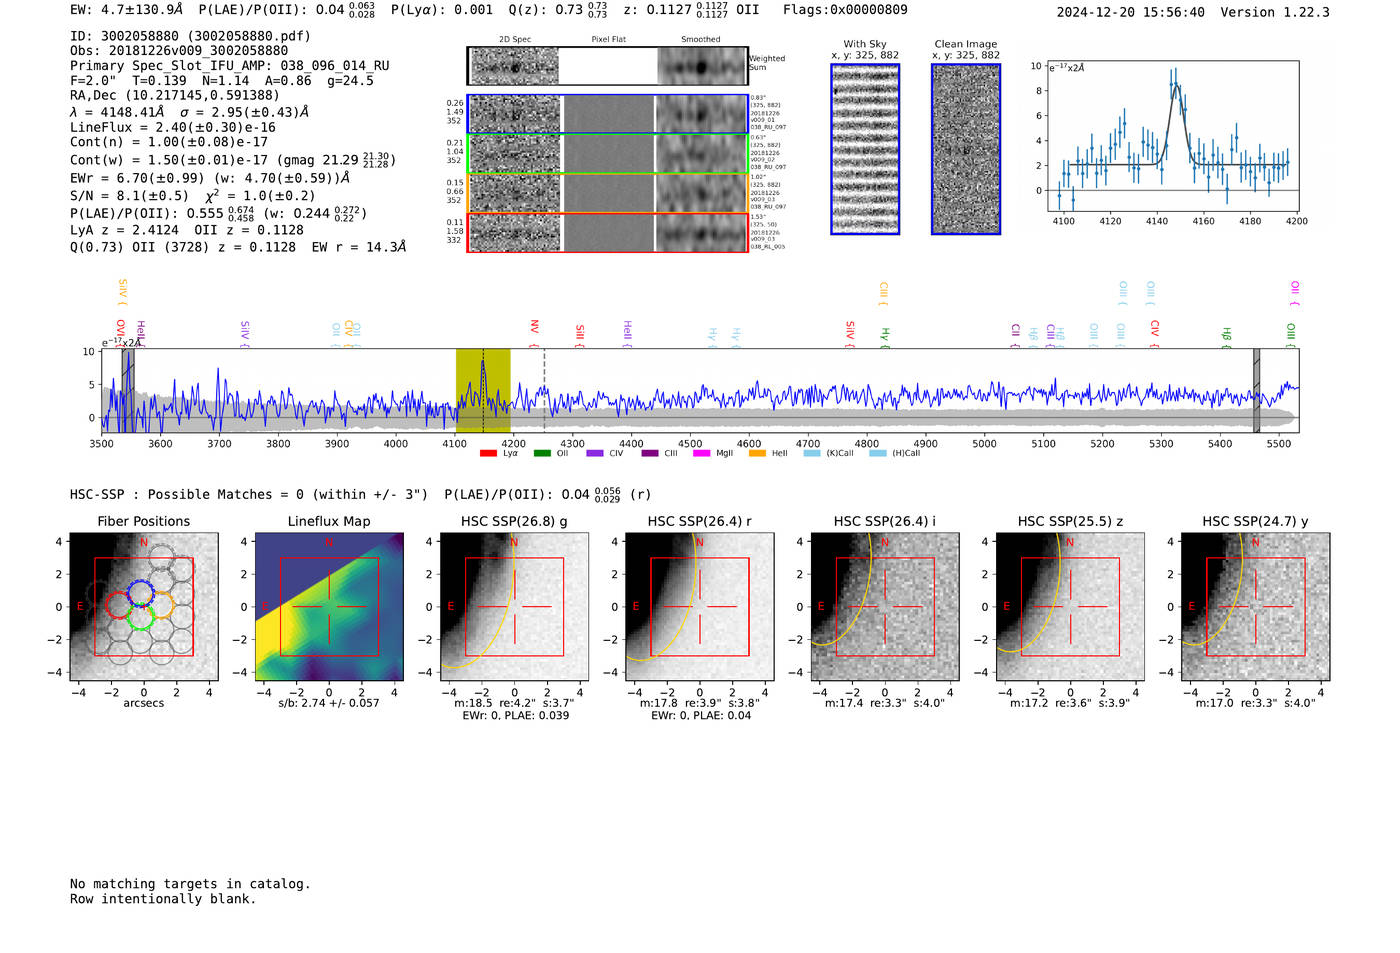Click the green fiber circle in Fiber Positions

click(x=140, y=617)
